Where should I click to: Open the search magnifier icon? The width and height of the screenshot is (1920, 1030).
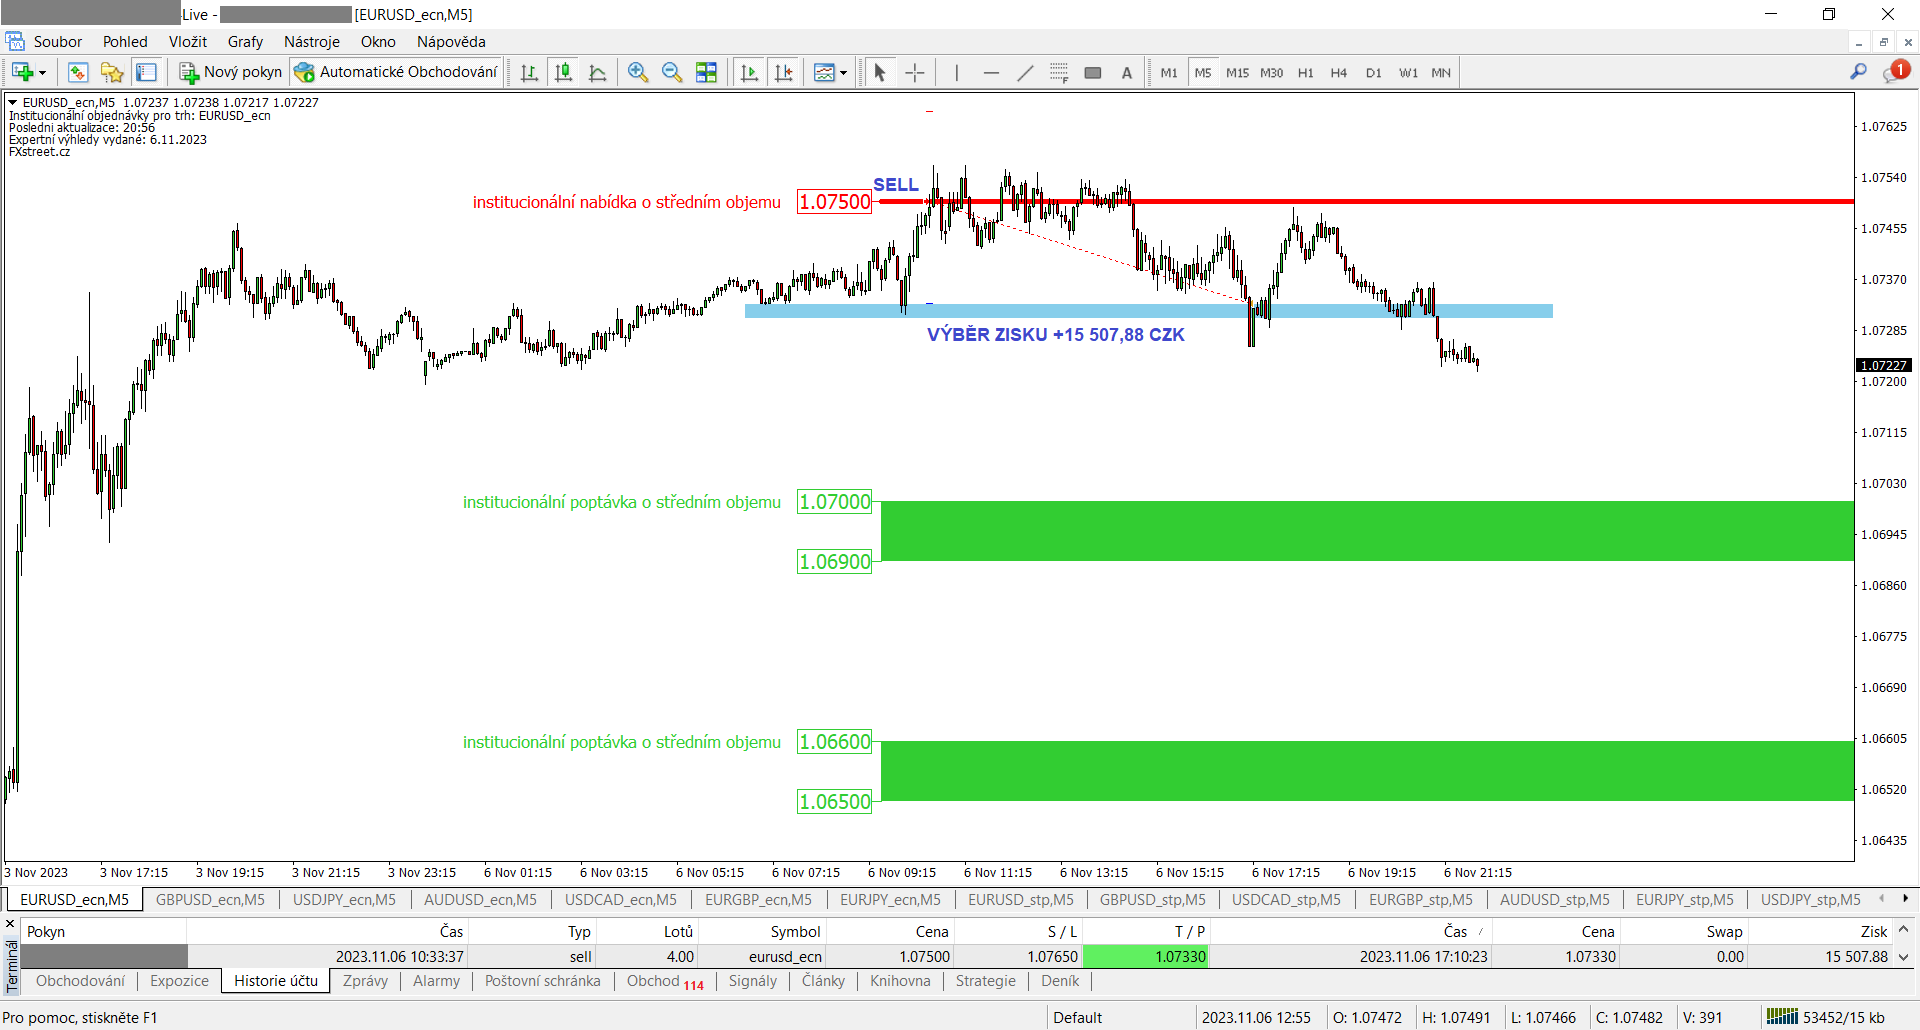click(x=1858, y=72)
